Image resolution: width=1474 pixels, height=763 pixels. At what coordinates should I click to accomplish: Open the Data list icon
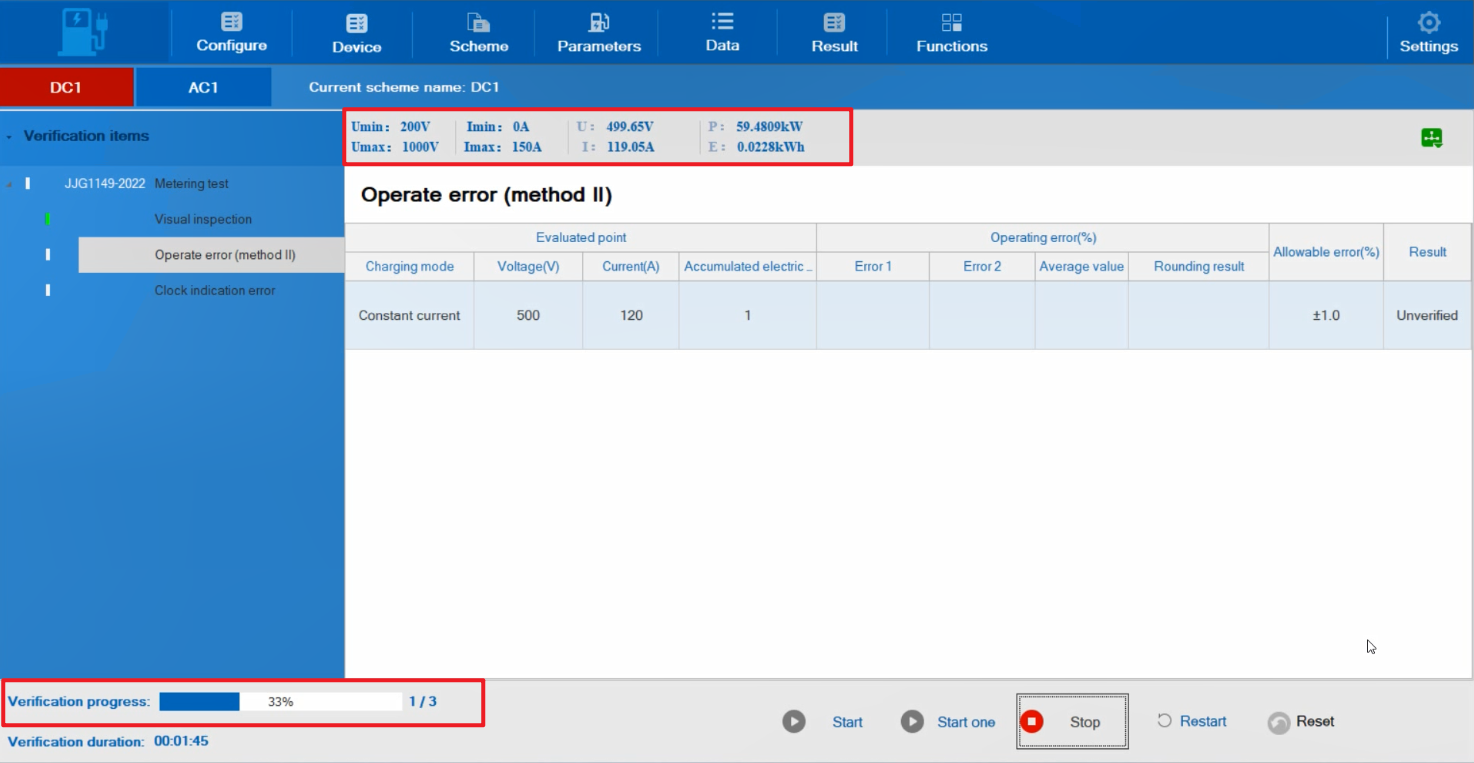tap(722, 21)
